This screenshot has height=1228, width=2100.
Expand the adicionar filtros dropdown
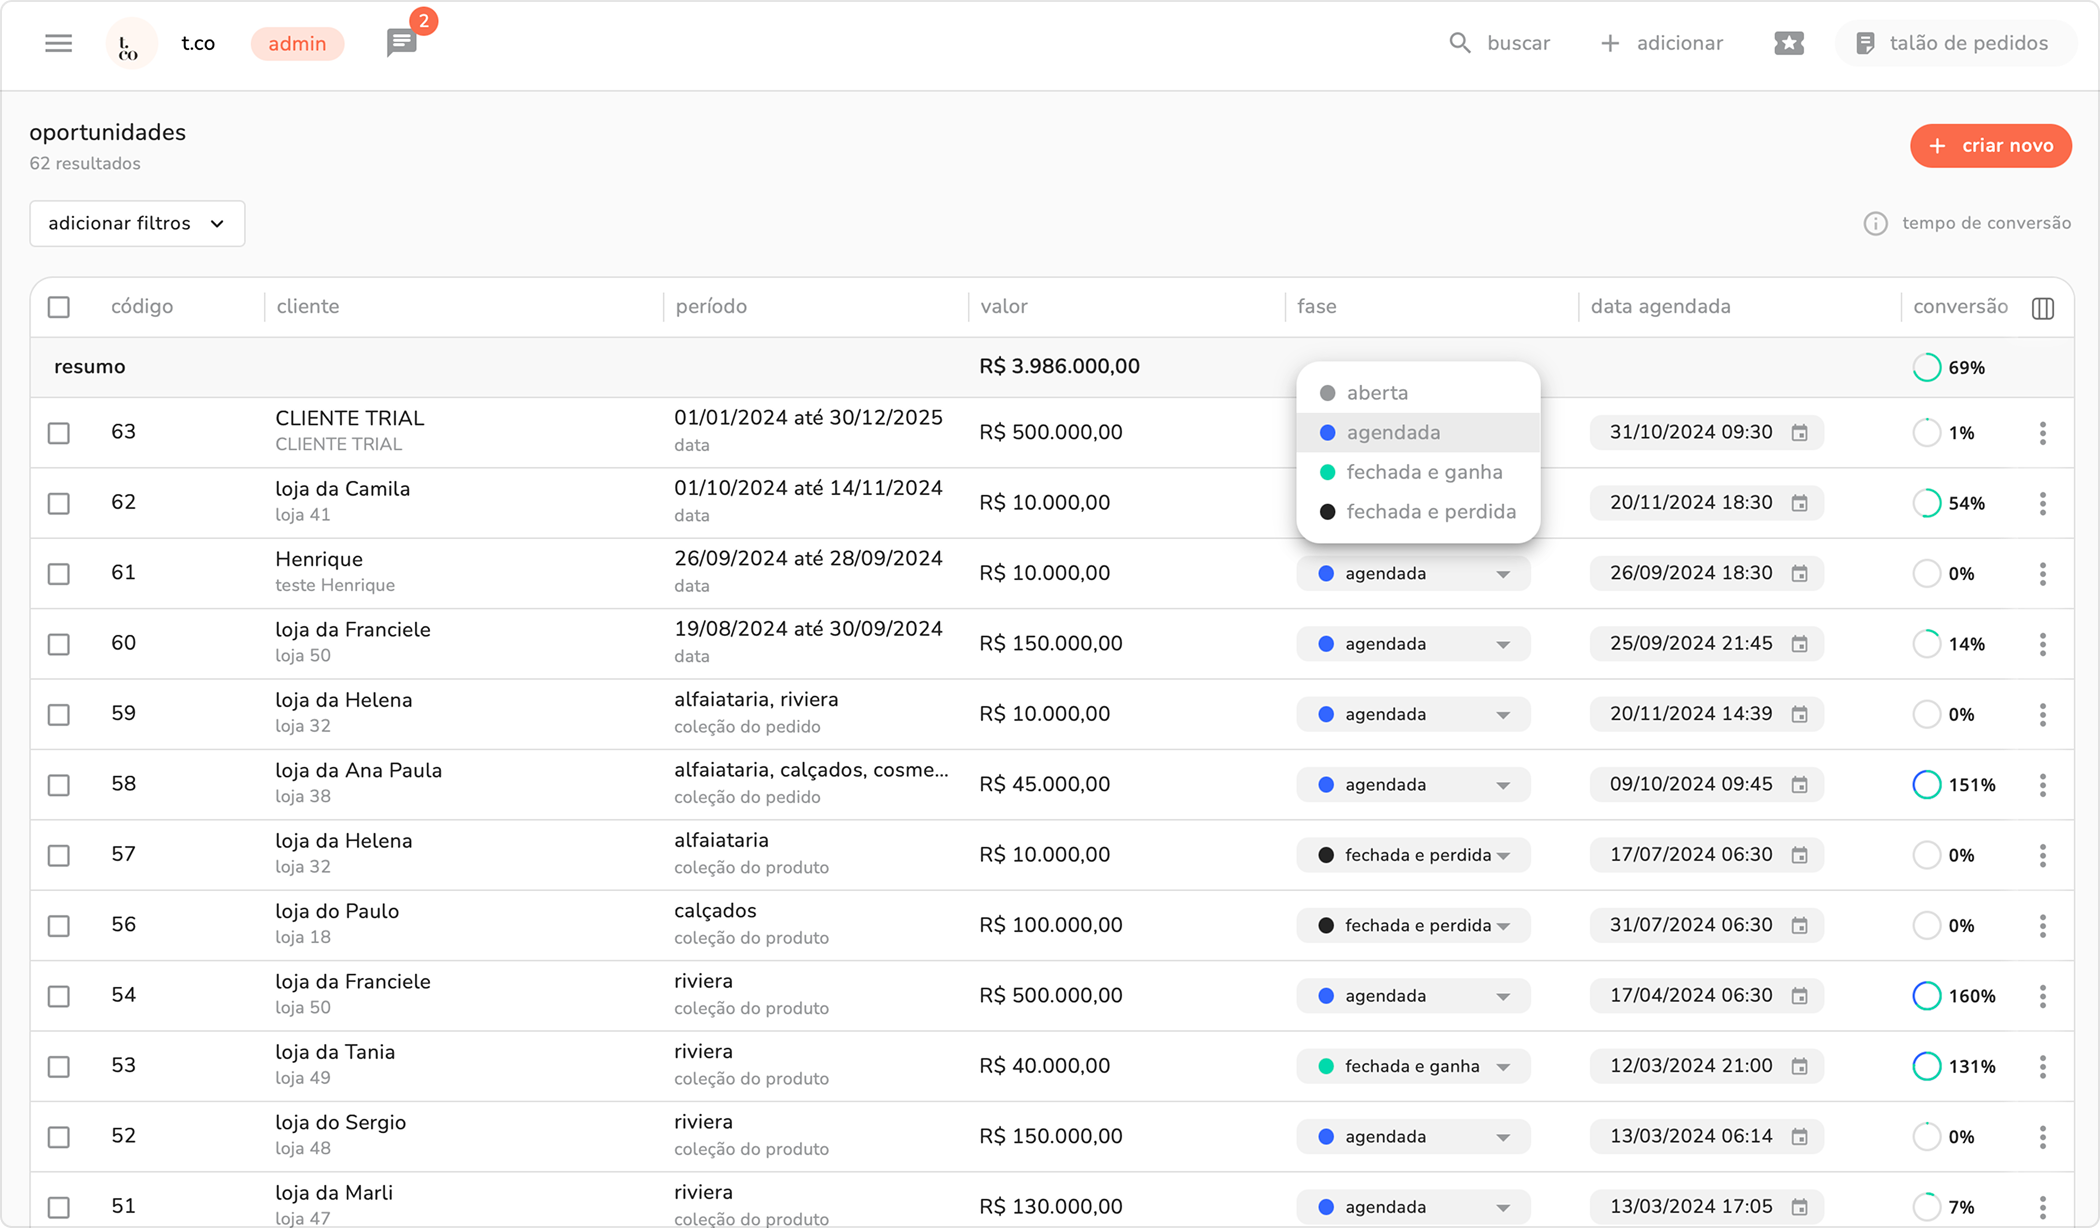pos(137,223)
